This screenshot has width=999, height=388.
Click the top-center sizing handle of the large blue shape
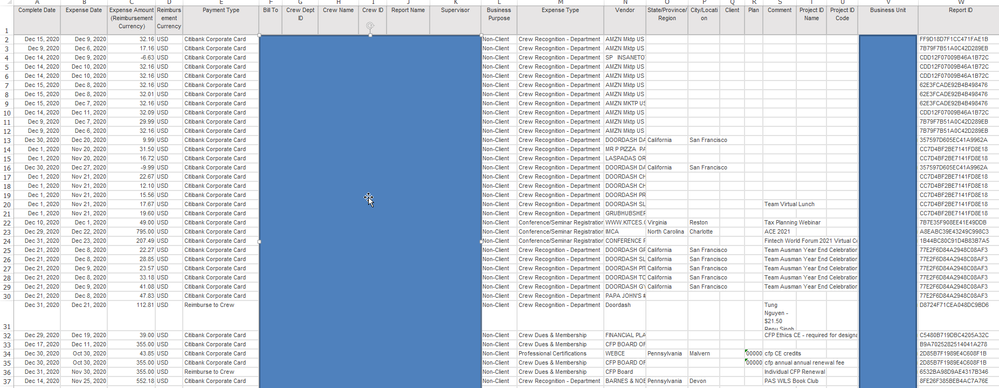[370, 36]
